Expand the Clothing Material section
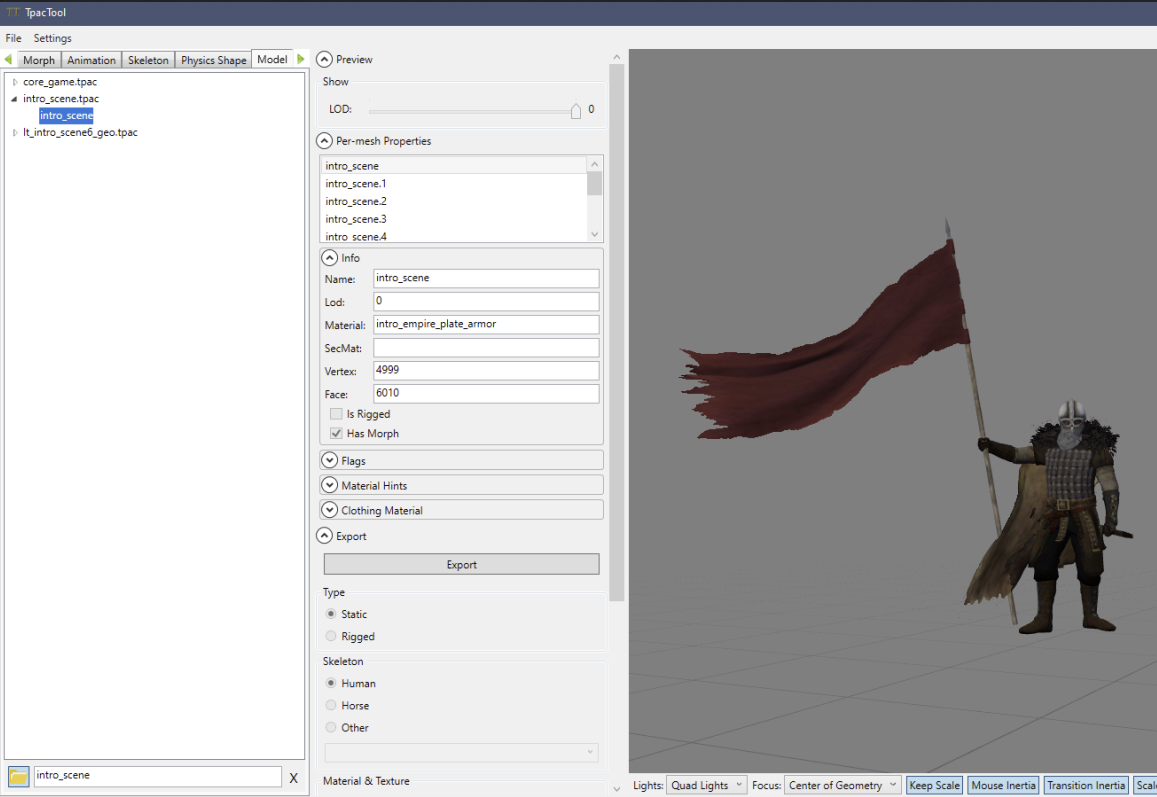The width and height of the screenshot is (1157, 797). (x=329, y=511)
